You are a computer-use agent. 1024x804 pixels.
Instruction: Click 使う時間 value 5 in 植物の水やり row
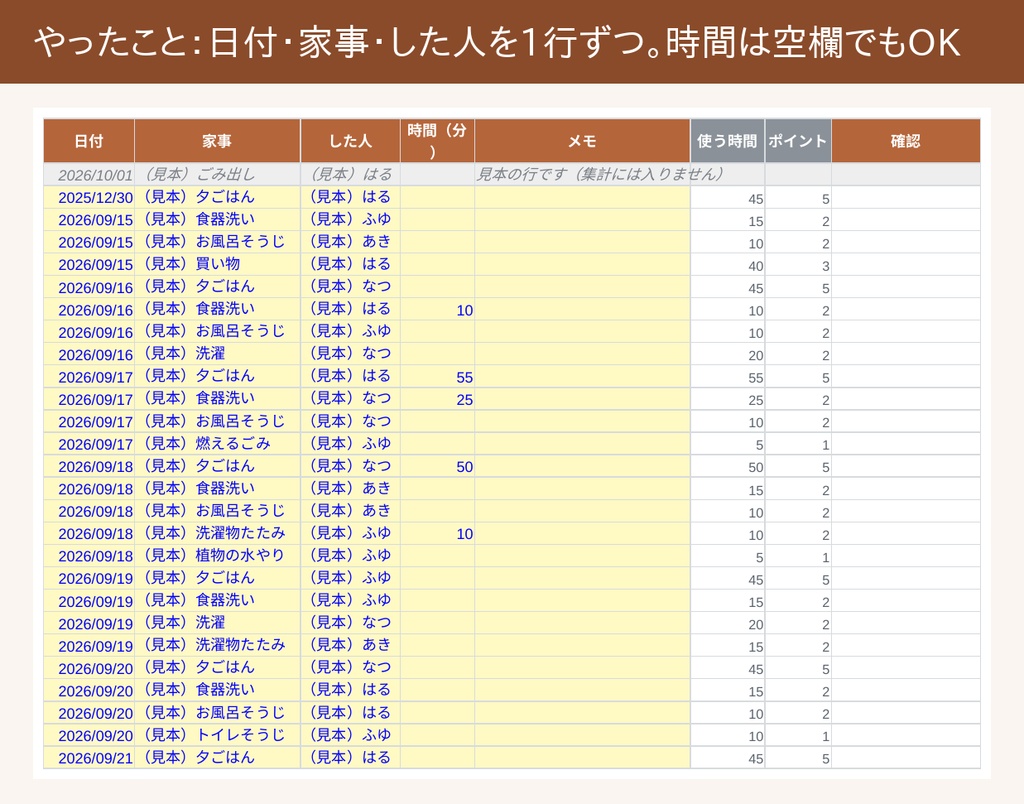pyautogui.click(x=727, y=556)
